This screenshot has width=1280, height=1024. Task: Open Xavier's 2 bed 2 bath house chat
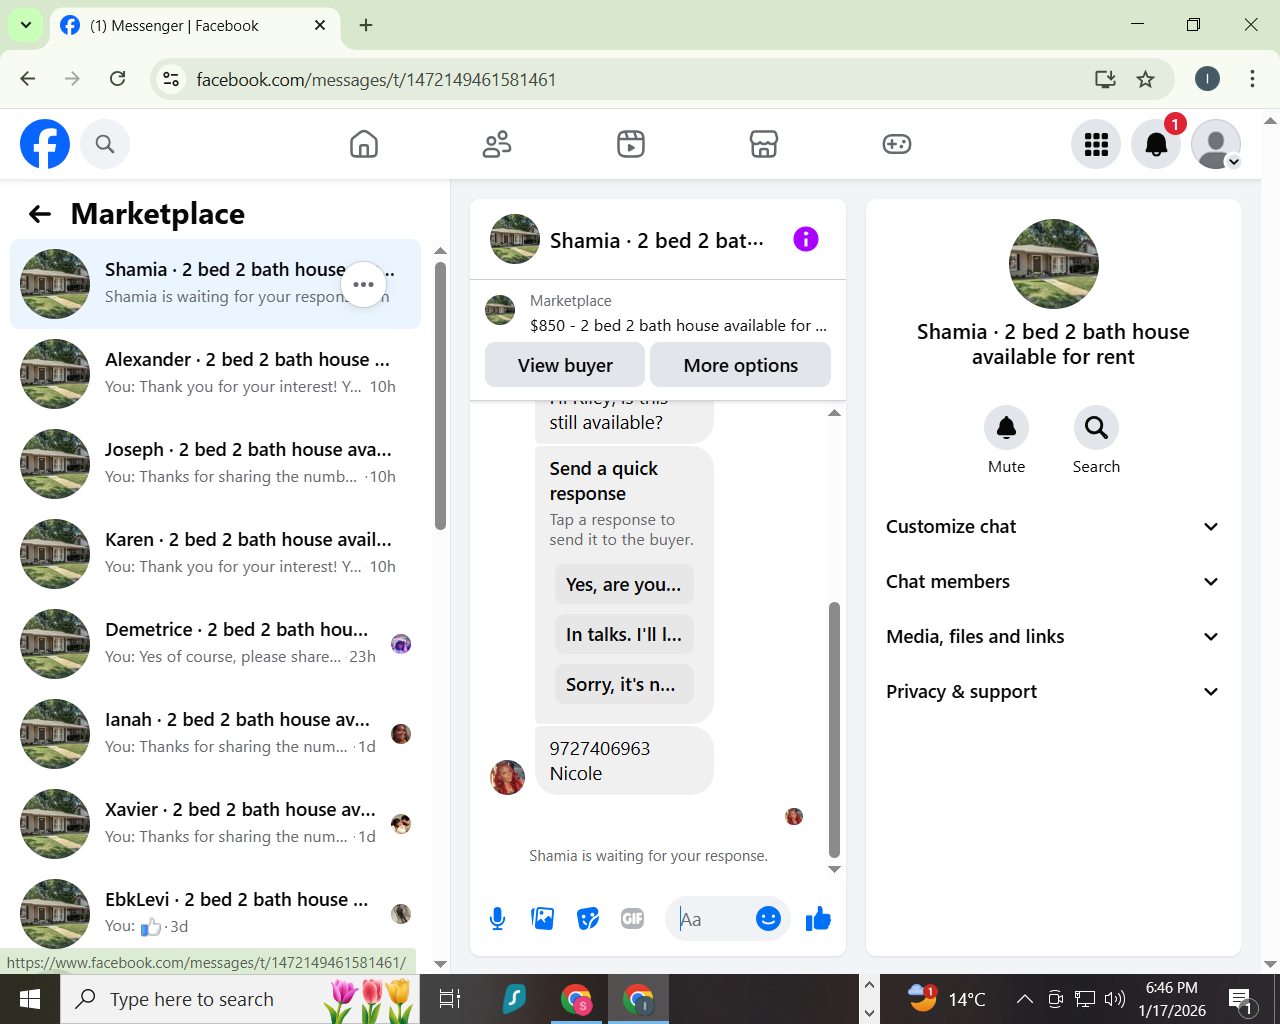click(215, 824)
